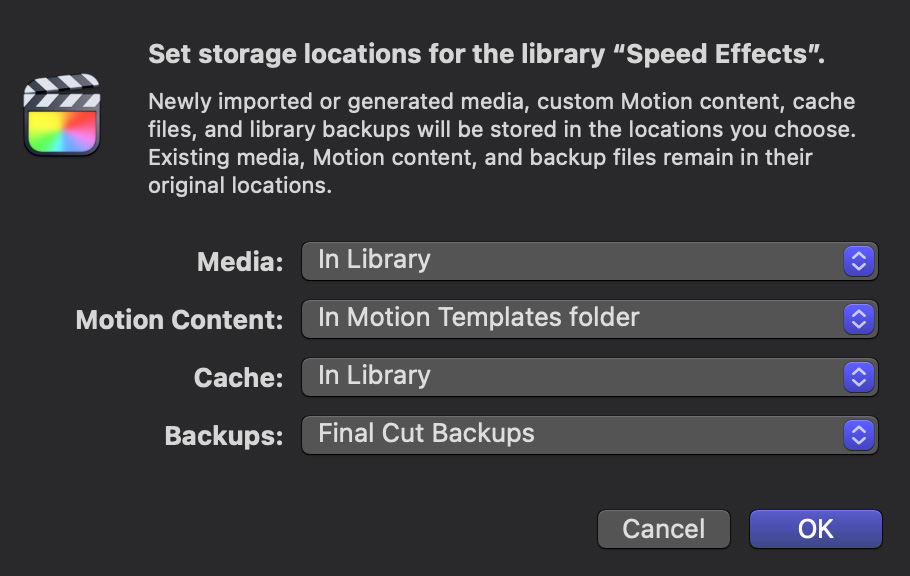Click the rainbow color area of the app icon
Image resolution: width=910 pixels, height=576 pixels.
[x=62, y=131]
